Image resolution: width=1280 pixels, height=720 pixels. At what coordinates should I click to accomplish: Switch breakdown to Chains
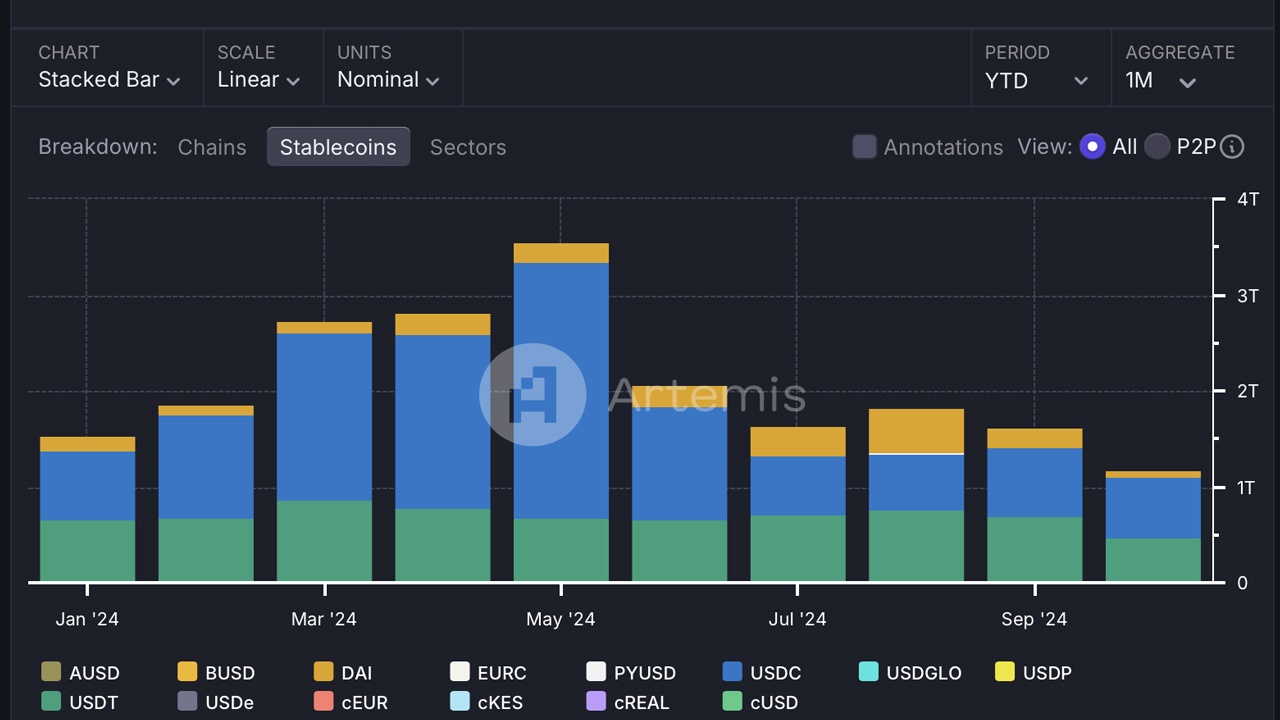[x=211, y=147]
